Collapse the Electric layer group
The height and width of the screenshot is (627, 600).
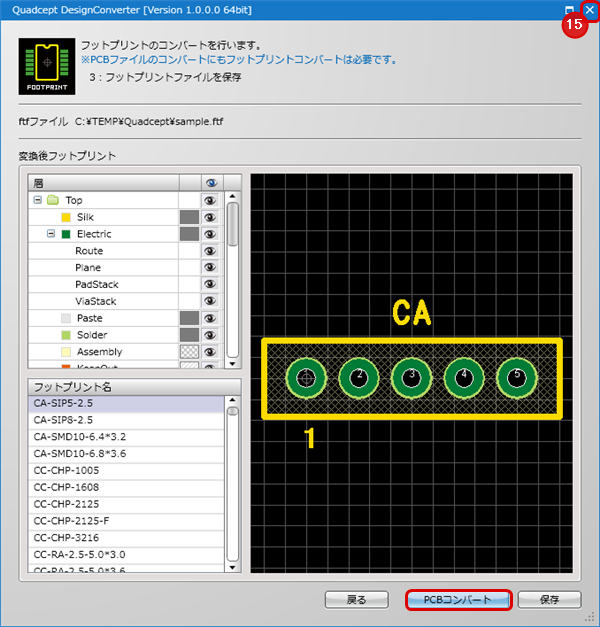(x=51, y=234)
